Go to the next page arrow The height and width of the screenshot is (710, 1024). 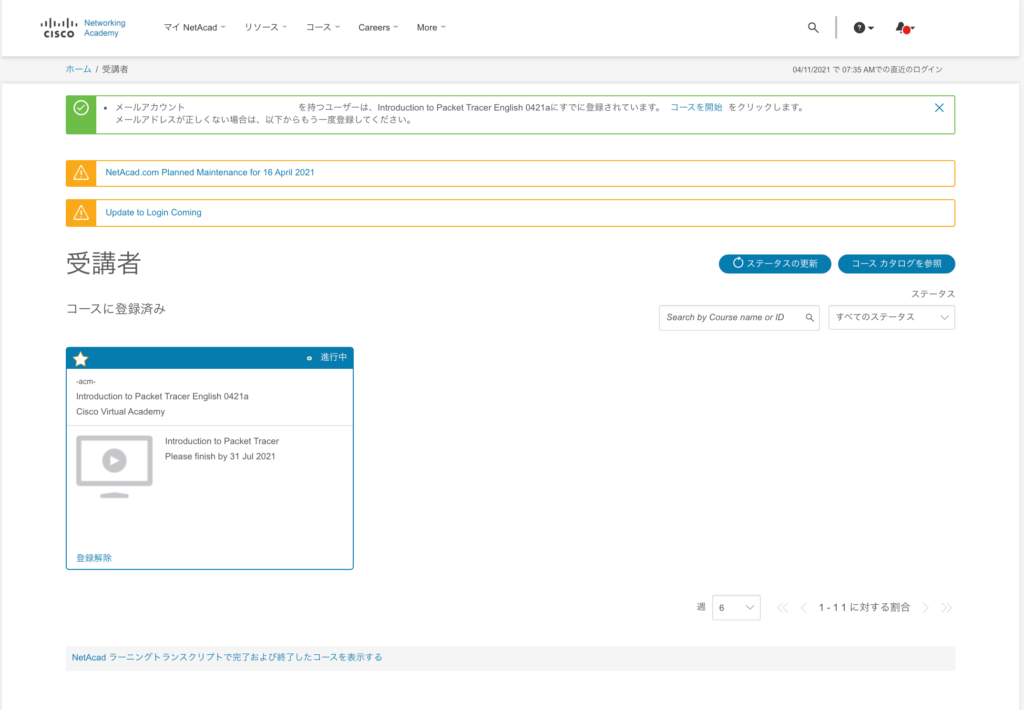(925, 607)
